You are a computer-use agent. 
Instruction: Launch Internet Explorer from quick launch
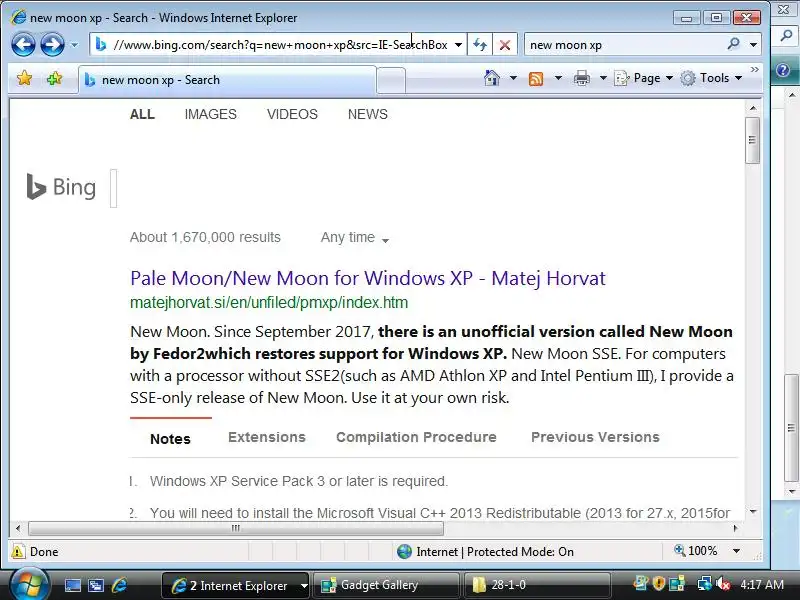click(119, 585)
